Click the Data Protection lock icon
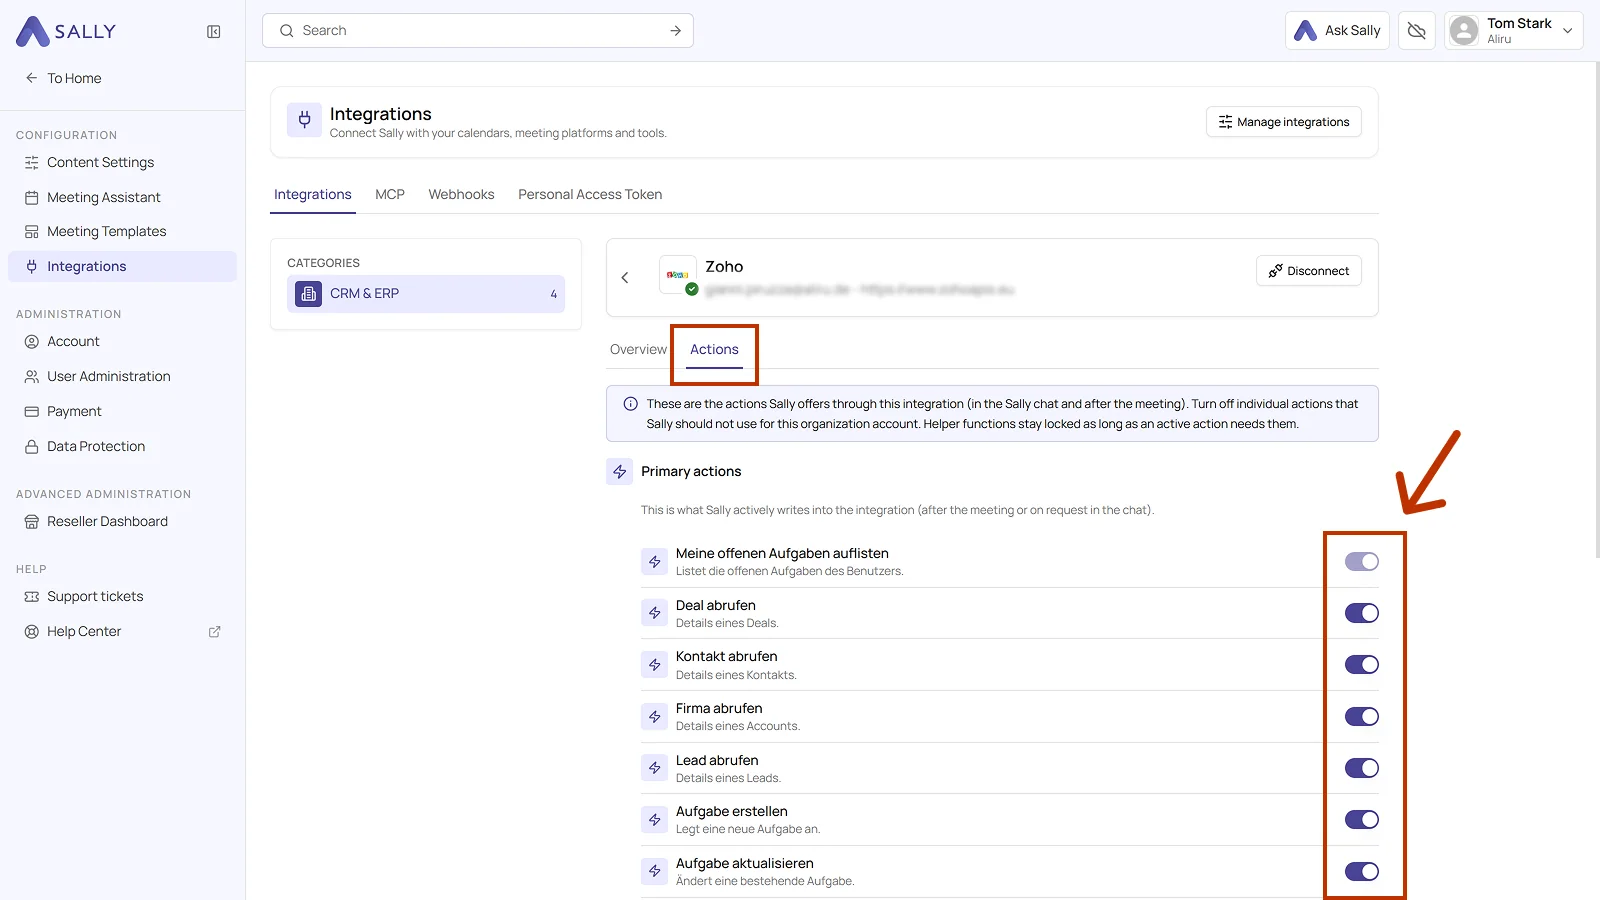The width and height of the screenshot is (1600, 900). point(32,446)
